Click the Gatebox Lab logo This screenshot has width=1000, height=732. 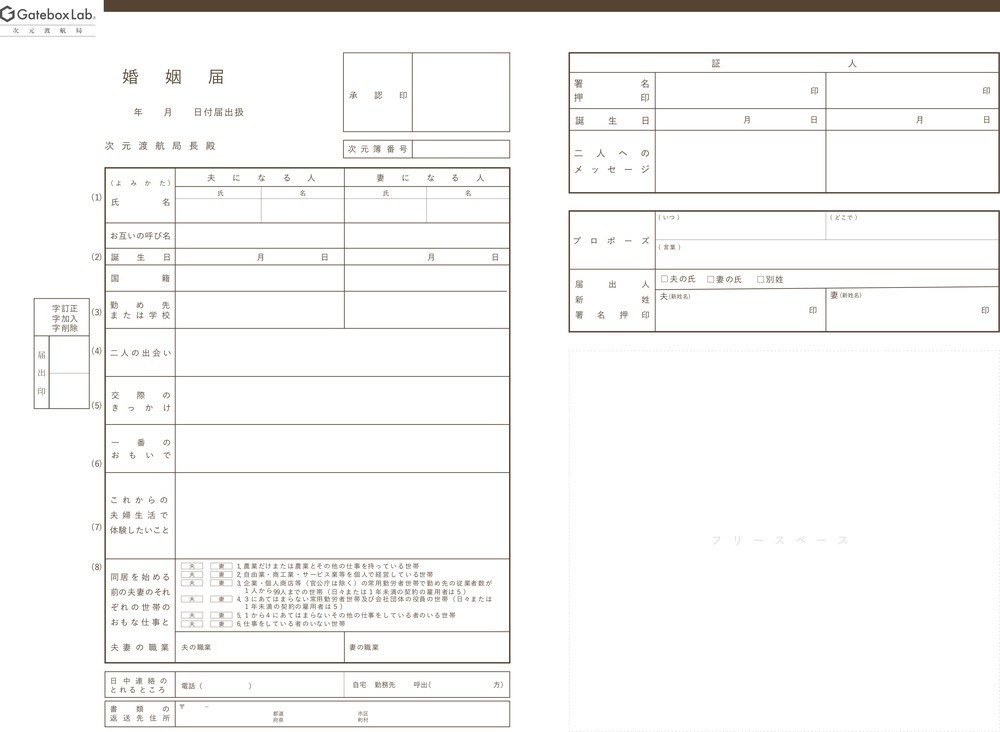(48, 17)
